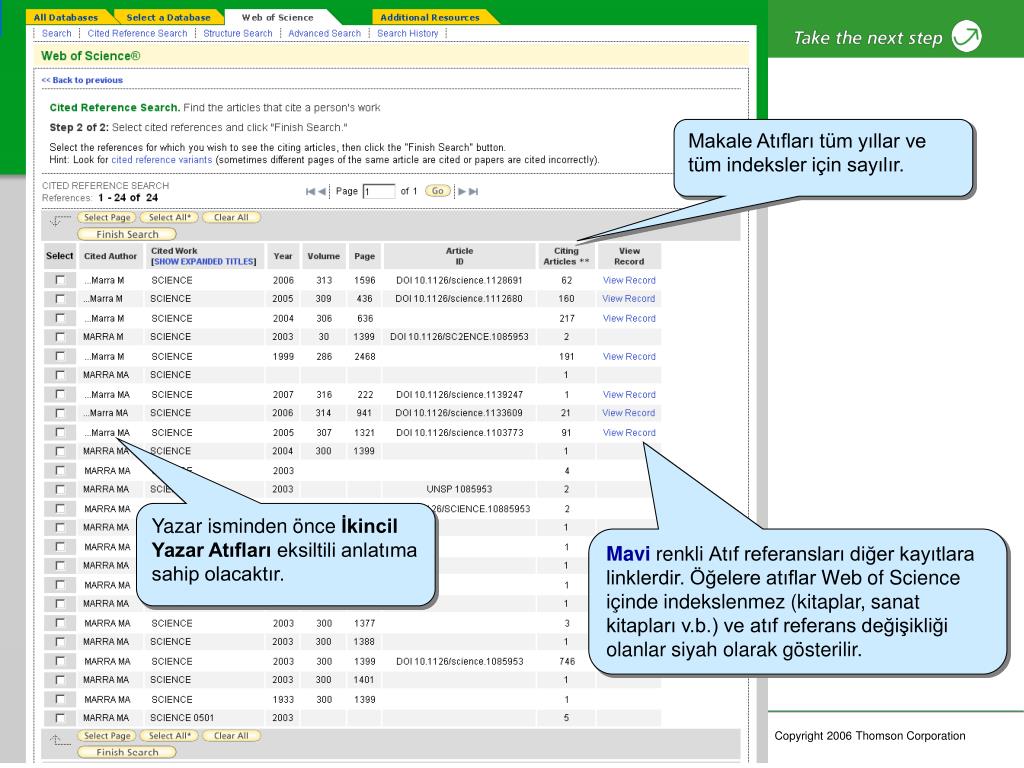
Task: Click the DOI 10.1126/SC2ENCE.1085953 cell
Action: [x=459, y=337]
